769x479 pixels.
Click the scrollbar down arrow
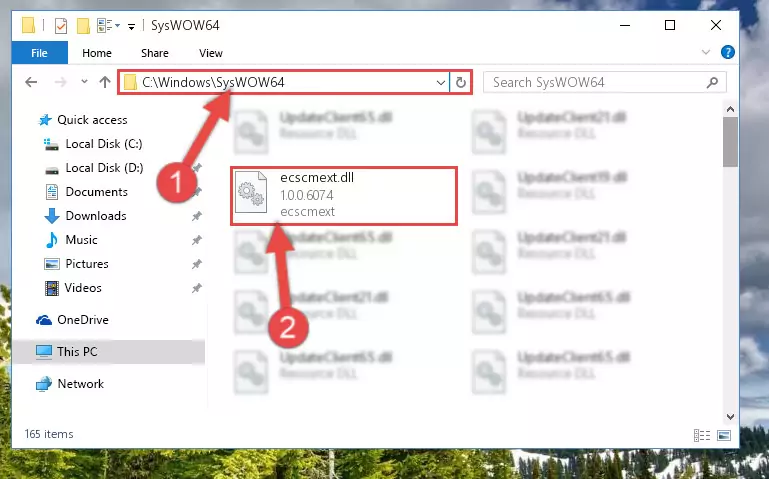pos(730,417)
